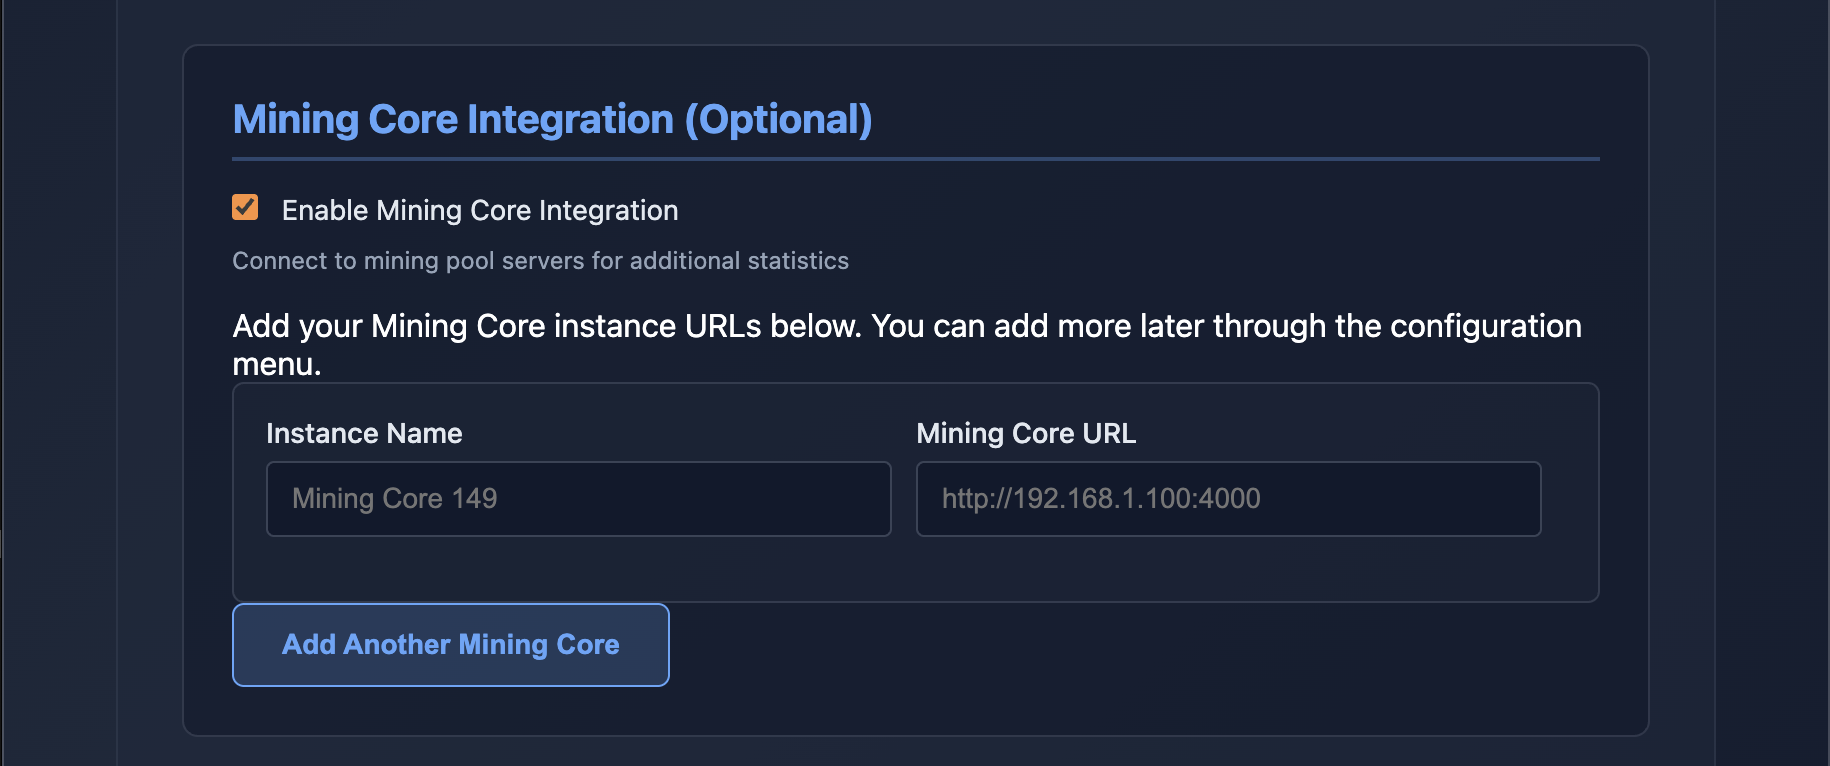1830x766 pixels.
Task: Click the Mining Core URL label
Action: [x=1026, y=433]
